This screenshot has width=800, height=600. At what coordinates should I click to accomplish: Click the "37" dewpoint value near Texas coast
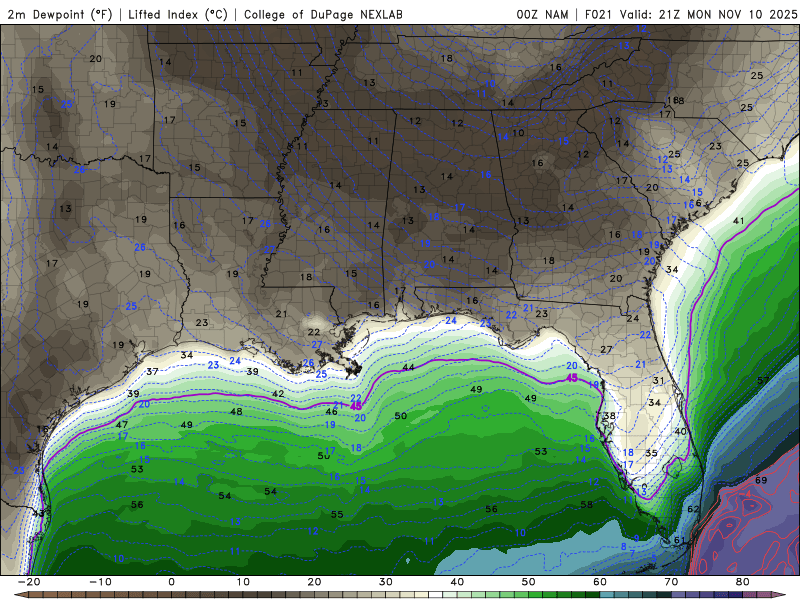tap(152, 371)
